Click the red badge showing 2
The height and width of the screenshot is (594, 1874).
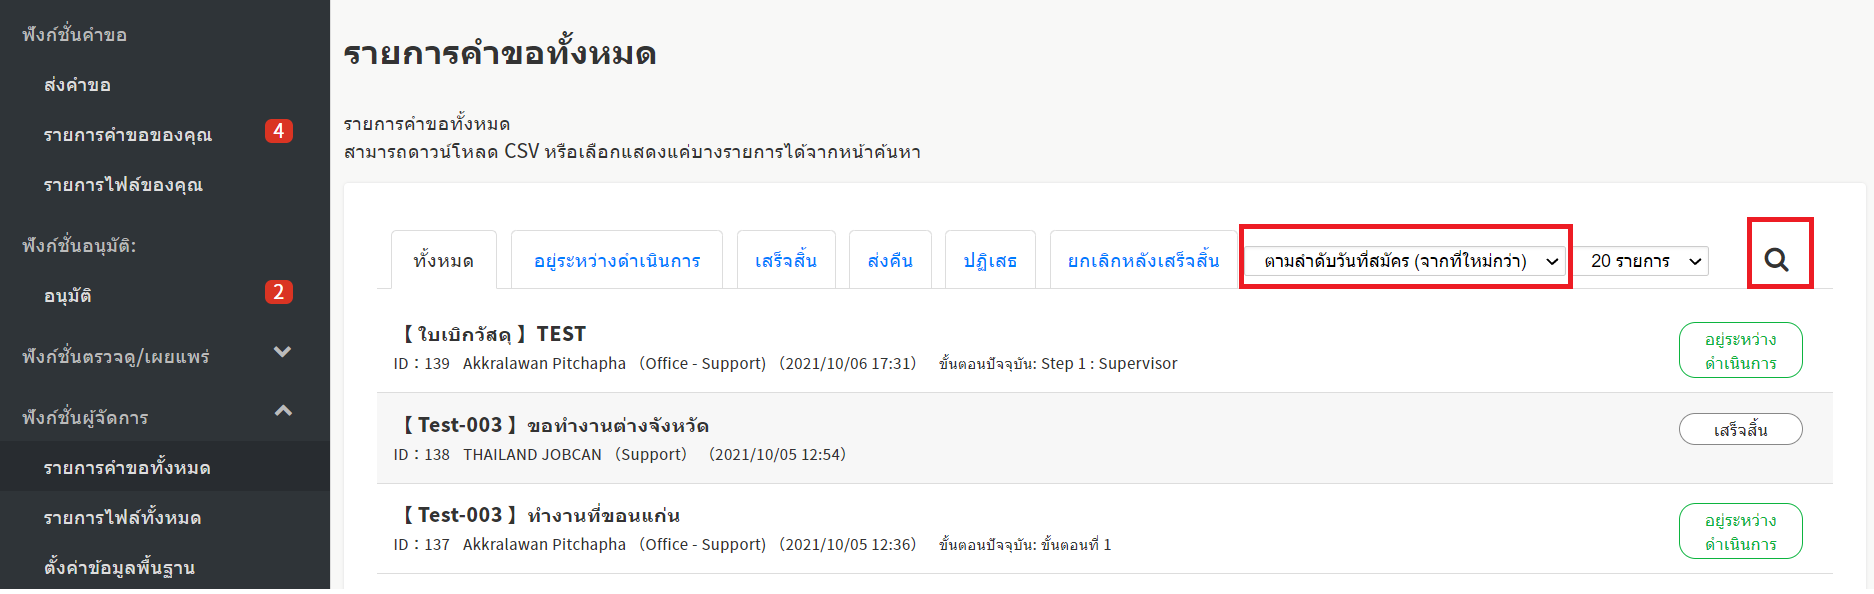coord(278,292)
